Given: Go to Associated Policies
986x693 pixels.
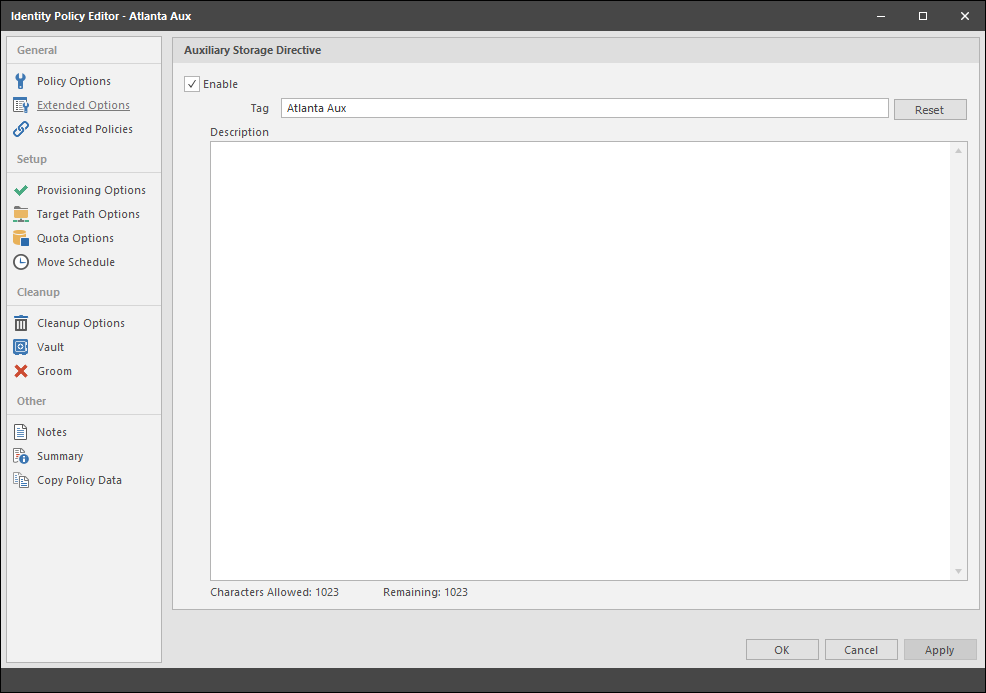Looking at the screenshot, I should click(x=85, y=129).
